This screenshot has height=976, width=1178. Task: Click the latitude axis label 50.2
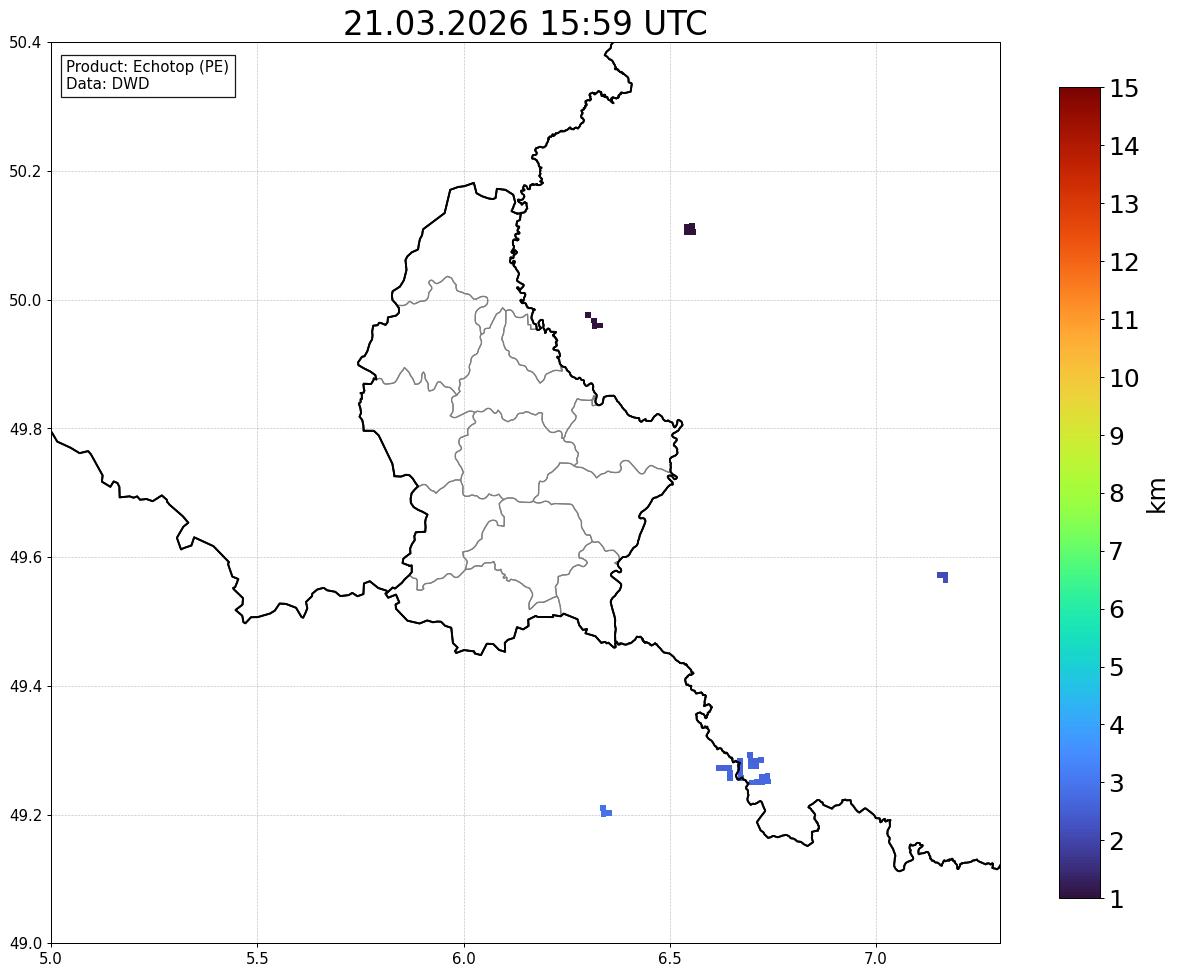point(25,171)
